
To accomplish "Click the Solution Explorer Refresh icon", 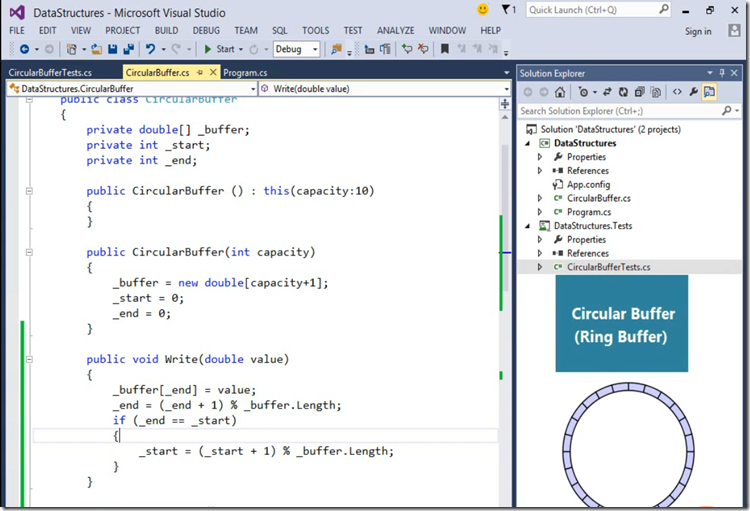I will [x=623, y=92].
